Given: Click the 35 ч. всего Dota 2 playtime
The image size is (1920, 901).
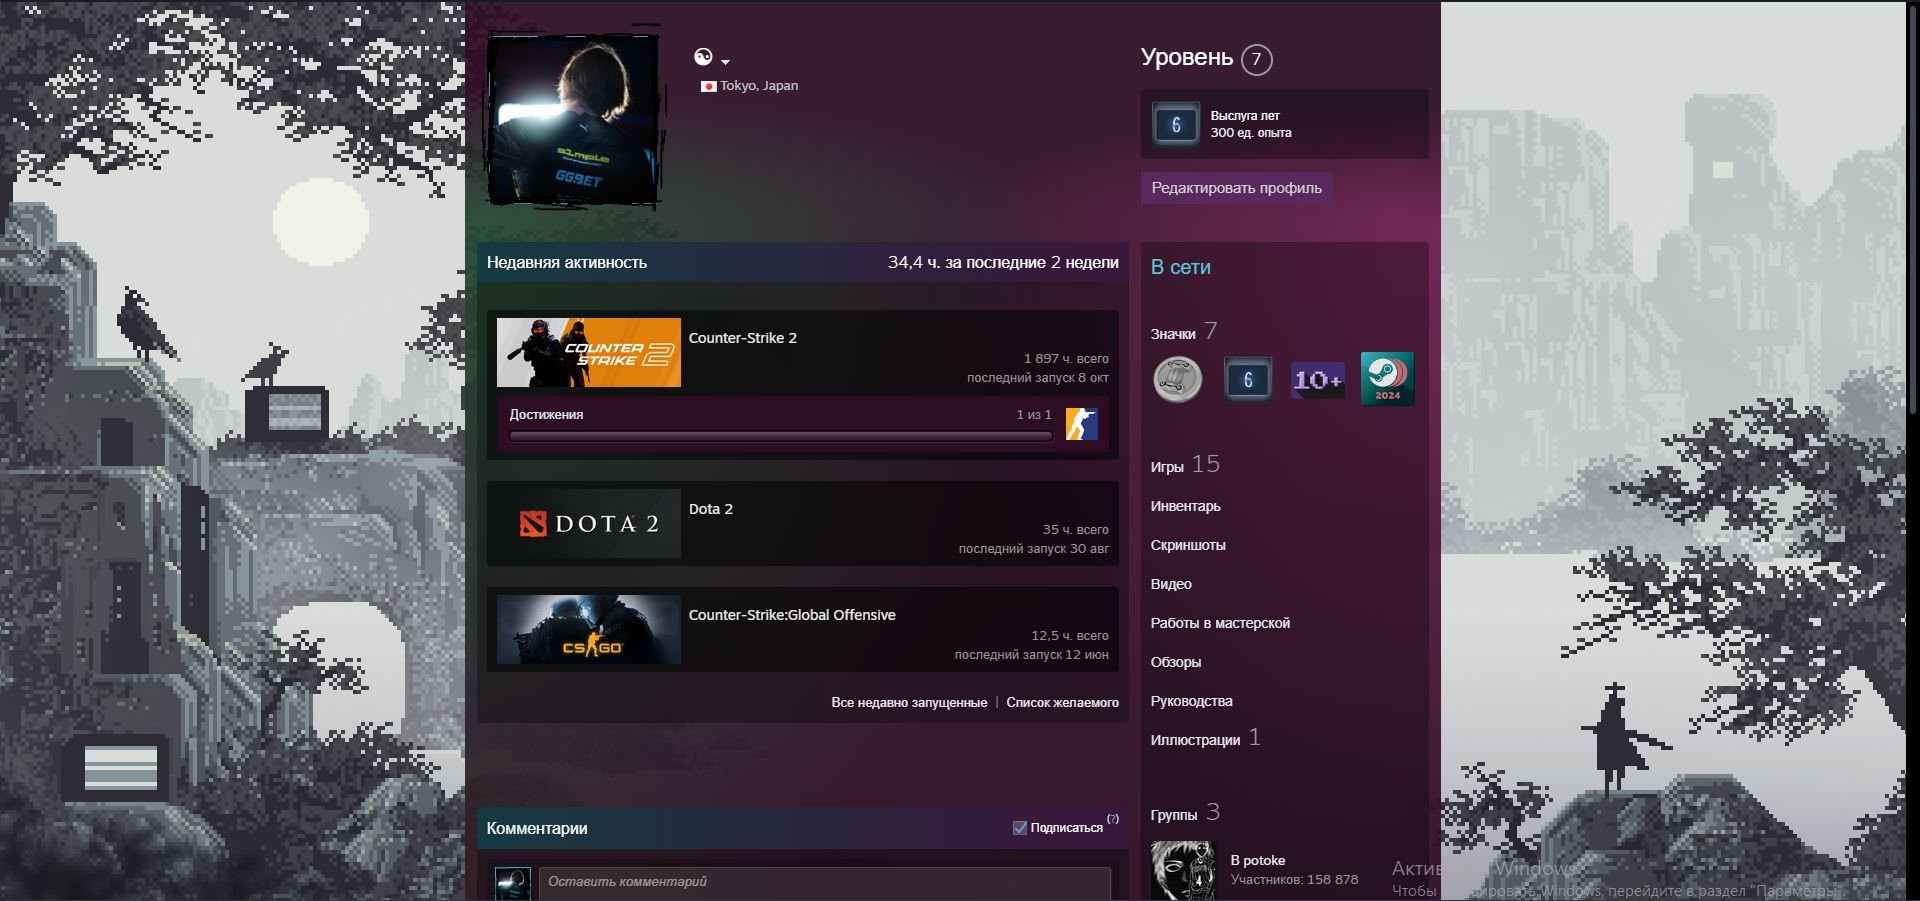Looking at the screenshot, I should pyautogui.click(x=1075, y=529).
